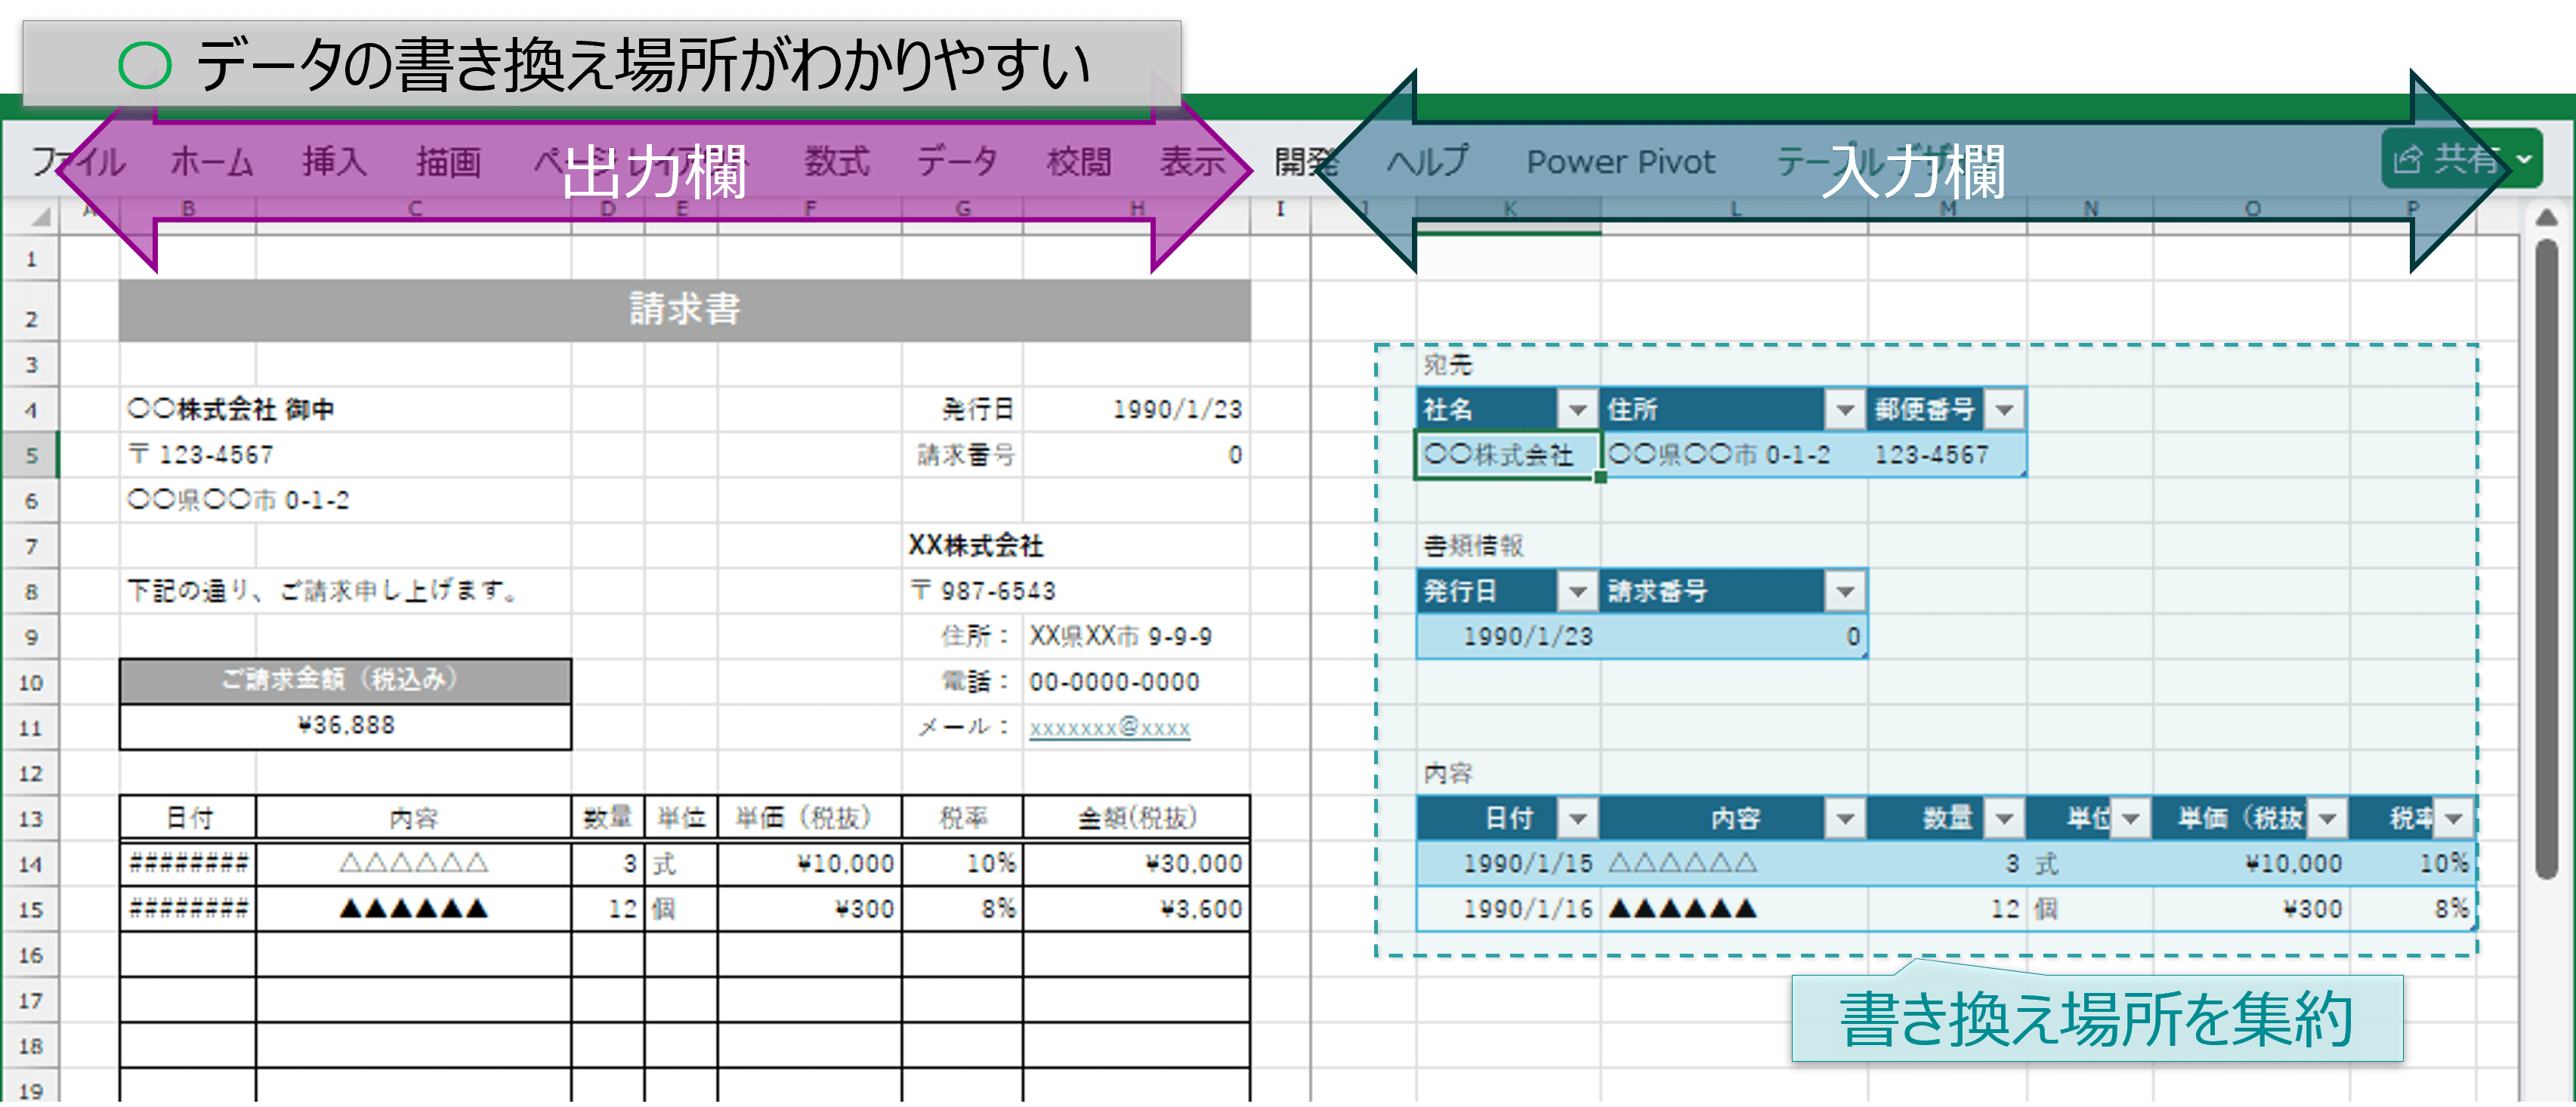Select row header 5
The image size is (2576, 1107).
click(x=31, y=455)
